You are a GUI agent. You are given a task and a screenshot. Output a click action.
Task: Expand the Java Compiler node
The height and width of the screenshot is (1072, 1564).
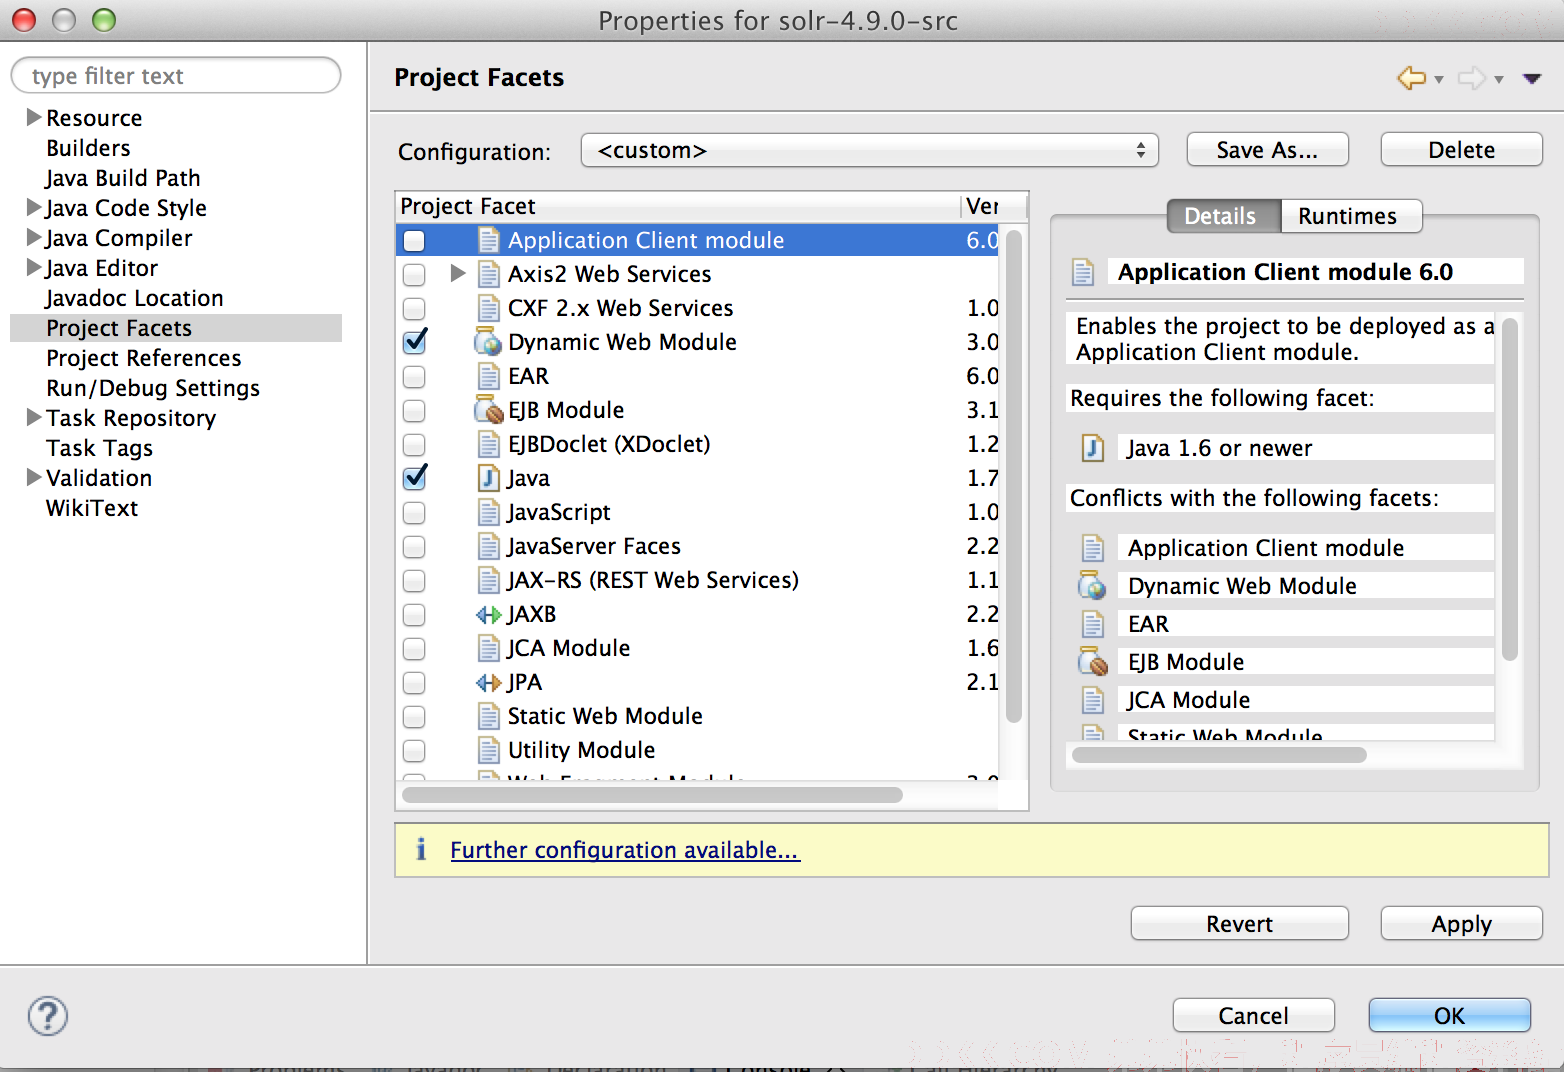34,237
